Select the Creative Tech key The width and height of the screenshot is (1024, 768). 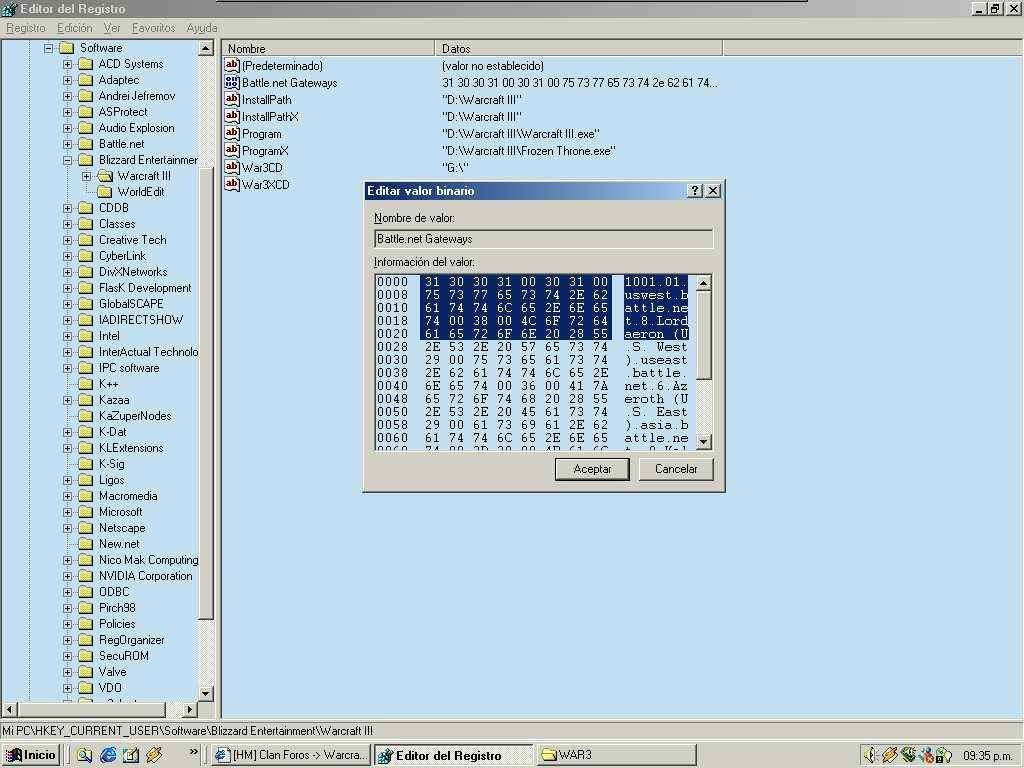pos(133,240)
